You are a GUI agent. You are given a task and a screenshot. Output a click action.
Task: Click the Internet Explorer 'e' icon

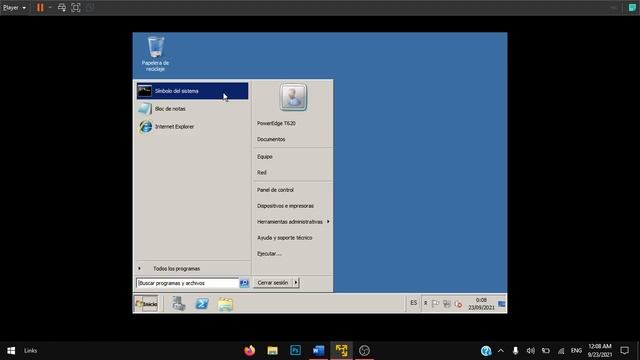[145, 127]
